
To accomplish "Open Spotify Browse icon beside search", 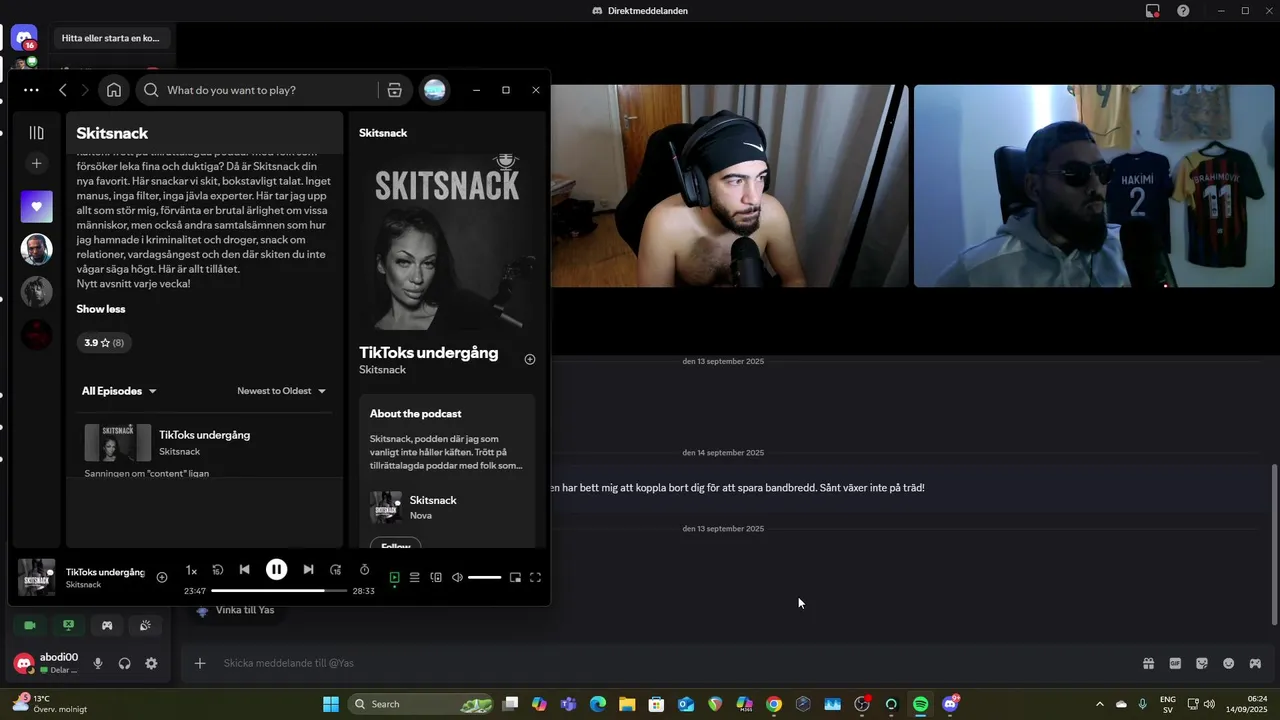I will tap(394, 90).
